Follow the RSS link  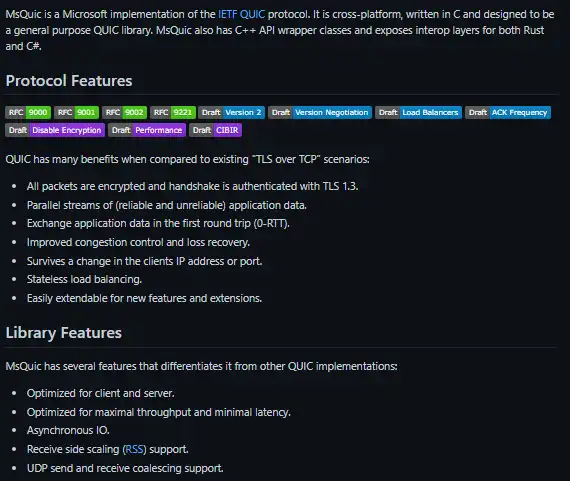coord(135,449)
